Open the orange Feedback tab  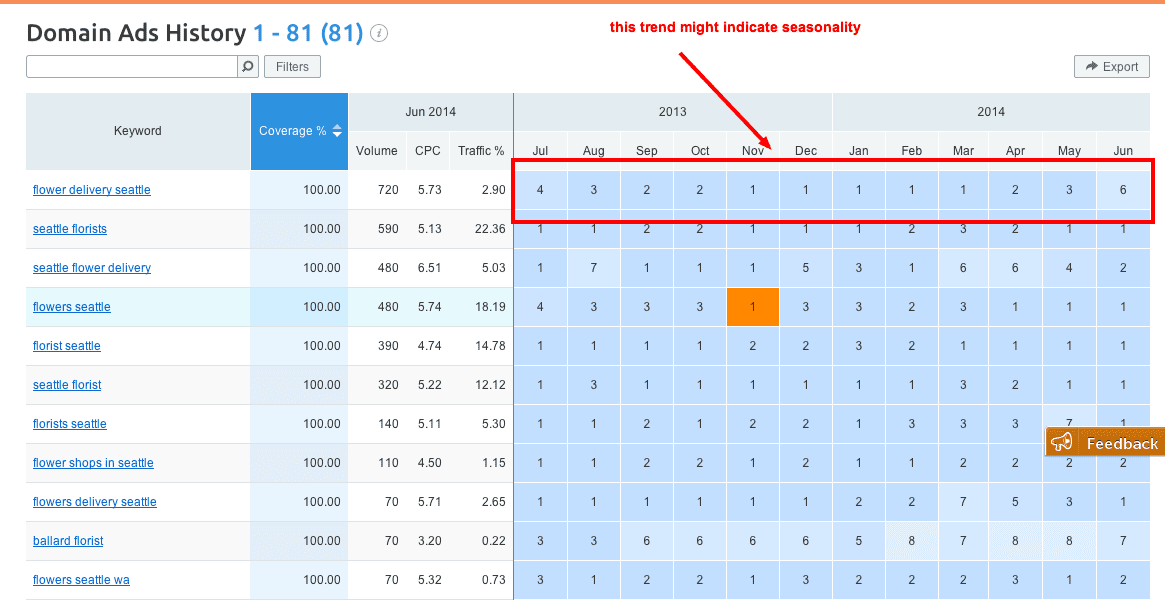coord(1106,443)
